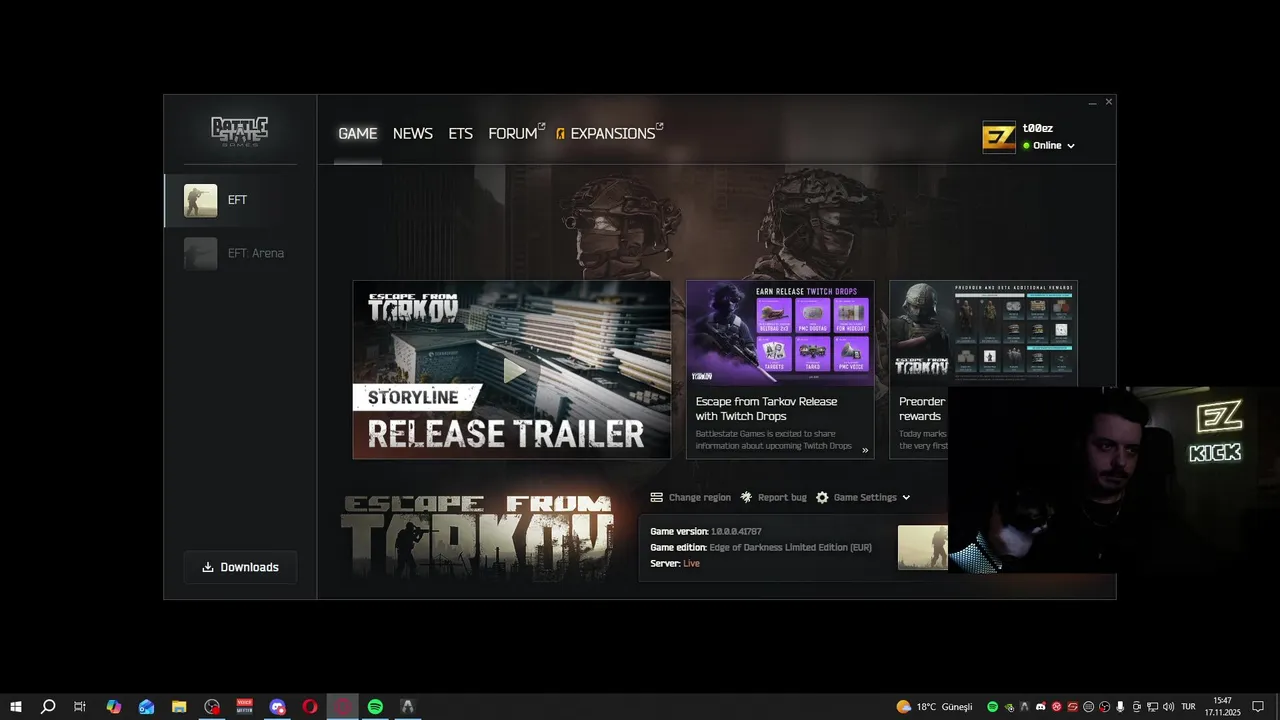This screenshot has width=1280, height=720.
Task: Open the volume speaker tray icon
Action: [1168, 707]
